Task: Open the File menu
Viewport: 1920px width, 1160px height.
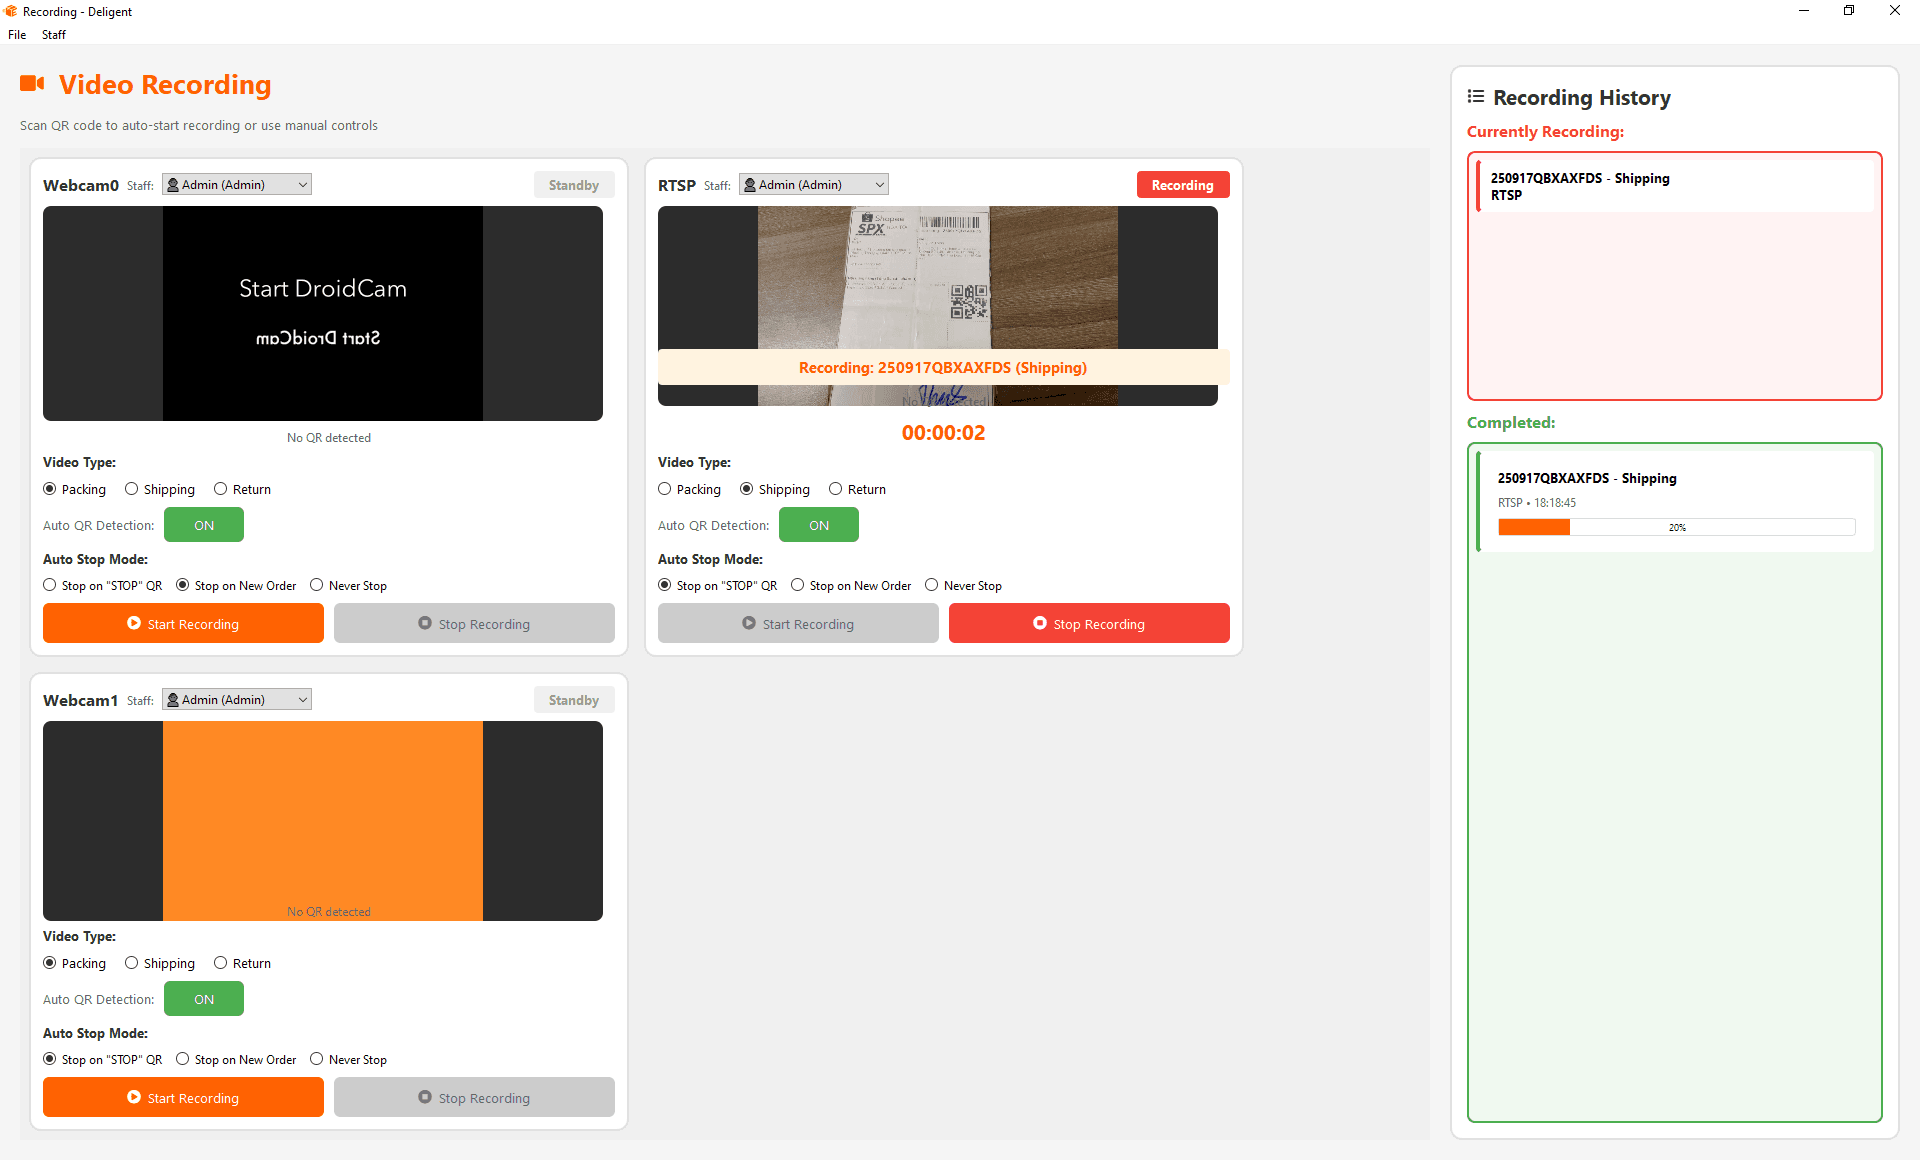Action: (x=17, y=34)
